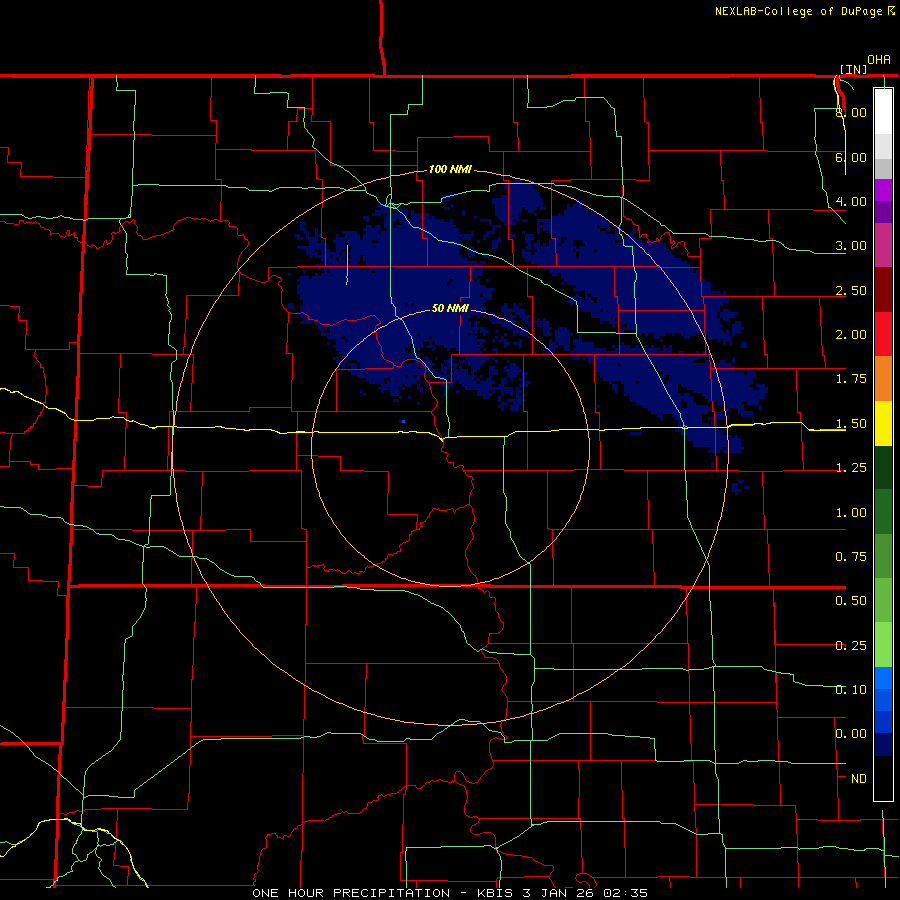Select the navy swatch just above ND
Screen dimensions: 900x900
pos(883,744)
